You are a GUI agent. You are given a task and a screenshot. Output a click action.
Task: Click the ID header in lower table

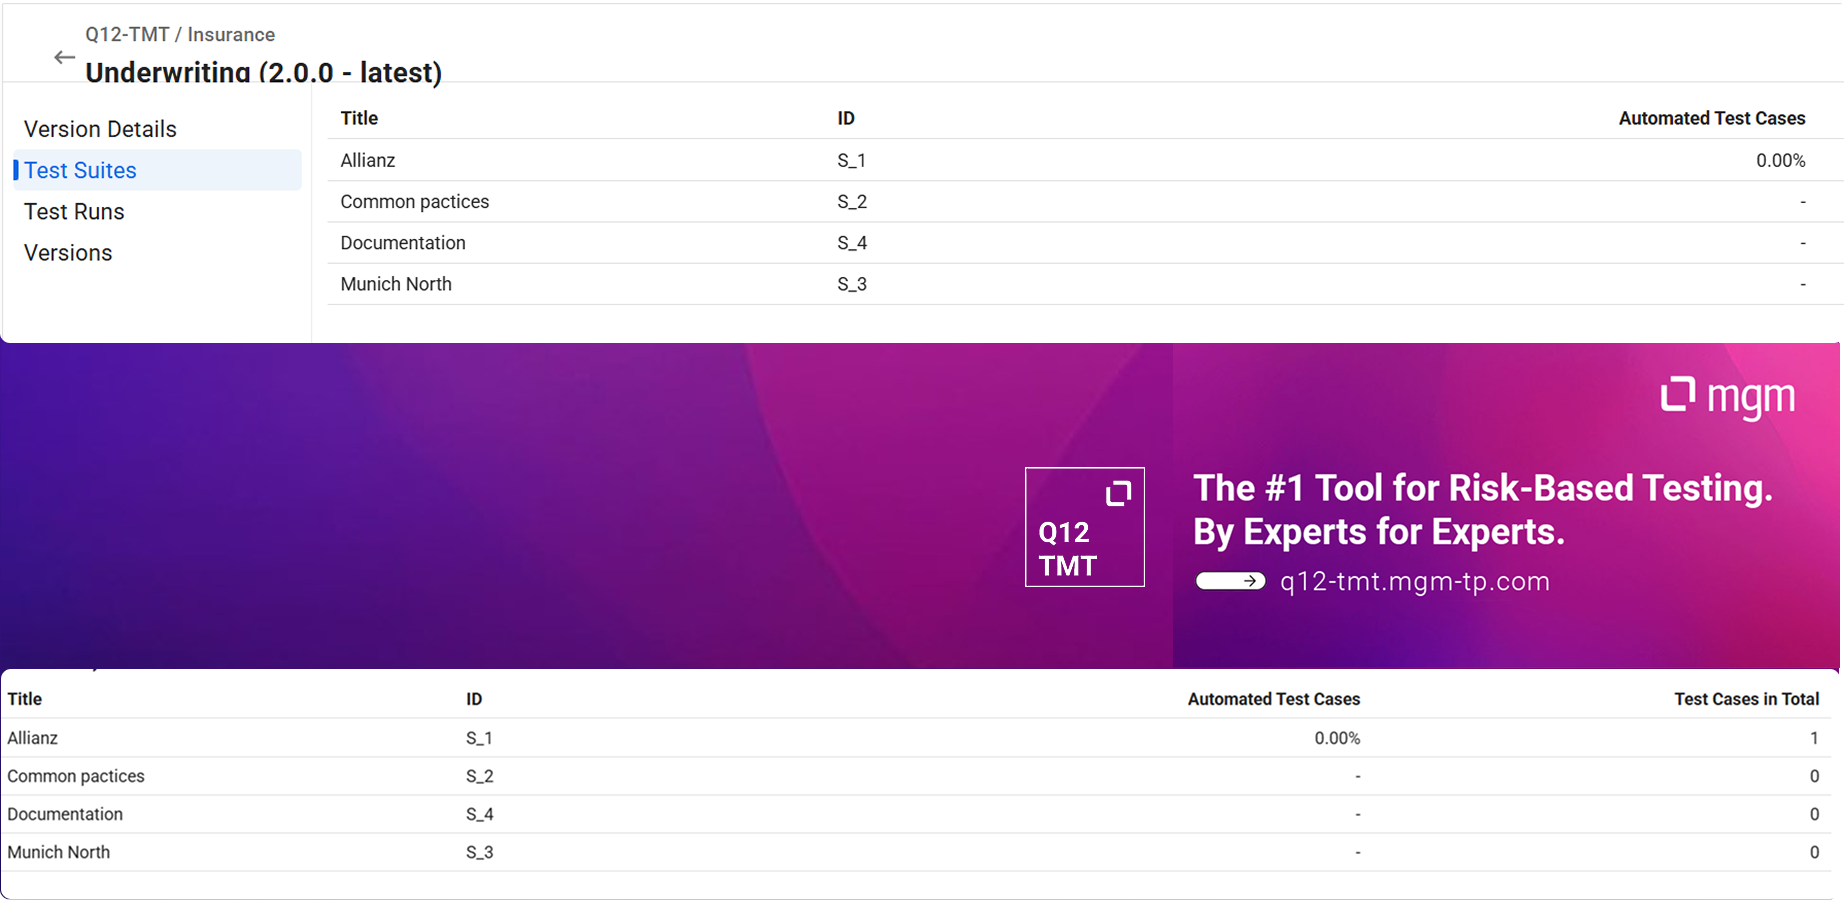coord(474,699)
